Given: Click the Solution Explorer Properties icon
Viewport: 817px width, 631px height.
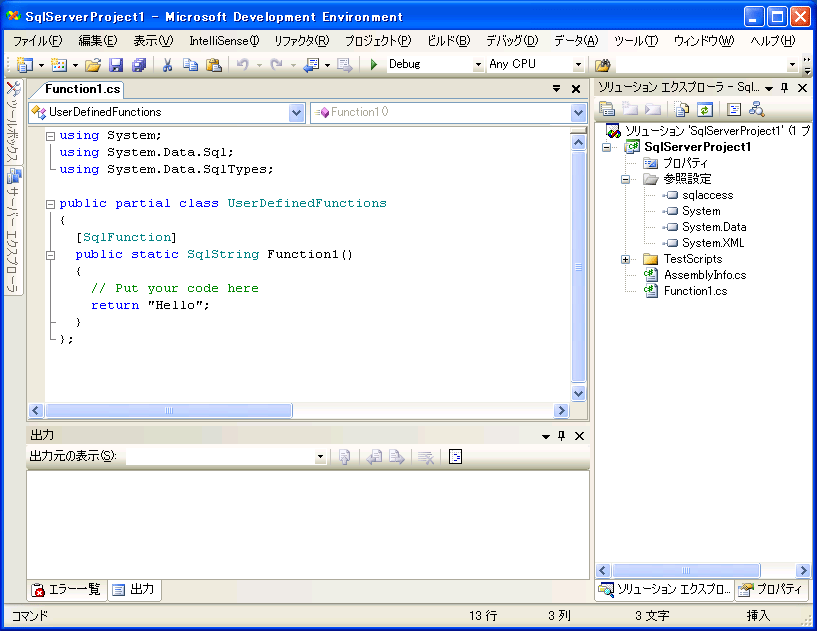Looking at the screenshot, I should tap(606, 109).
